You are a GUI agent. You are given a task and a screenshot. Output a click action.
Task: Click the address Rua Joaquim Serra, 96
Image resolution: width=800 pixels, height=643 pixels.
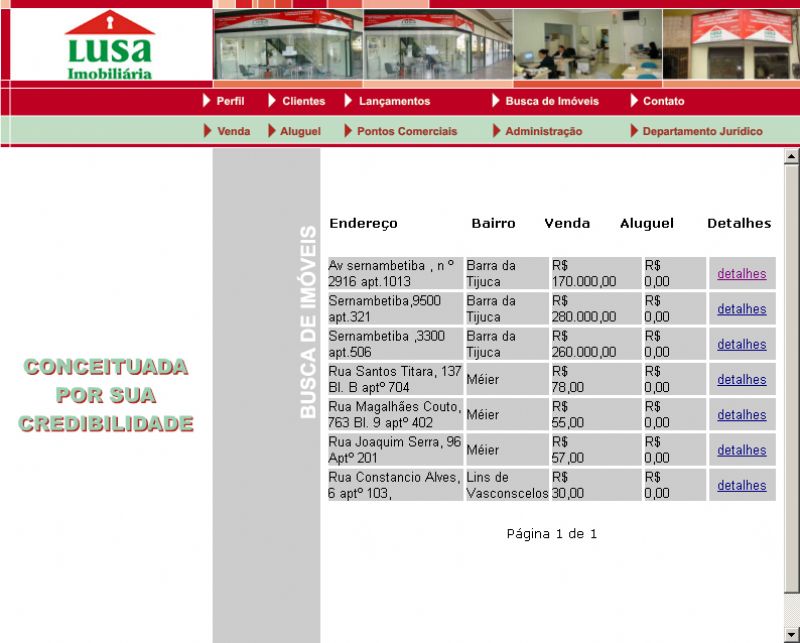pyautogui.click(x=395, y=450)
